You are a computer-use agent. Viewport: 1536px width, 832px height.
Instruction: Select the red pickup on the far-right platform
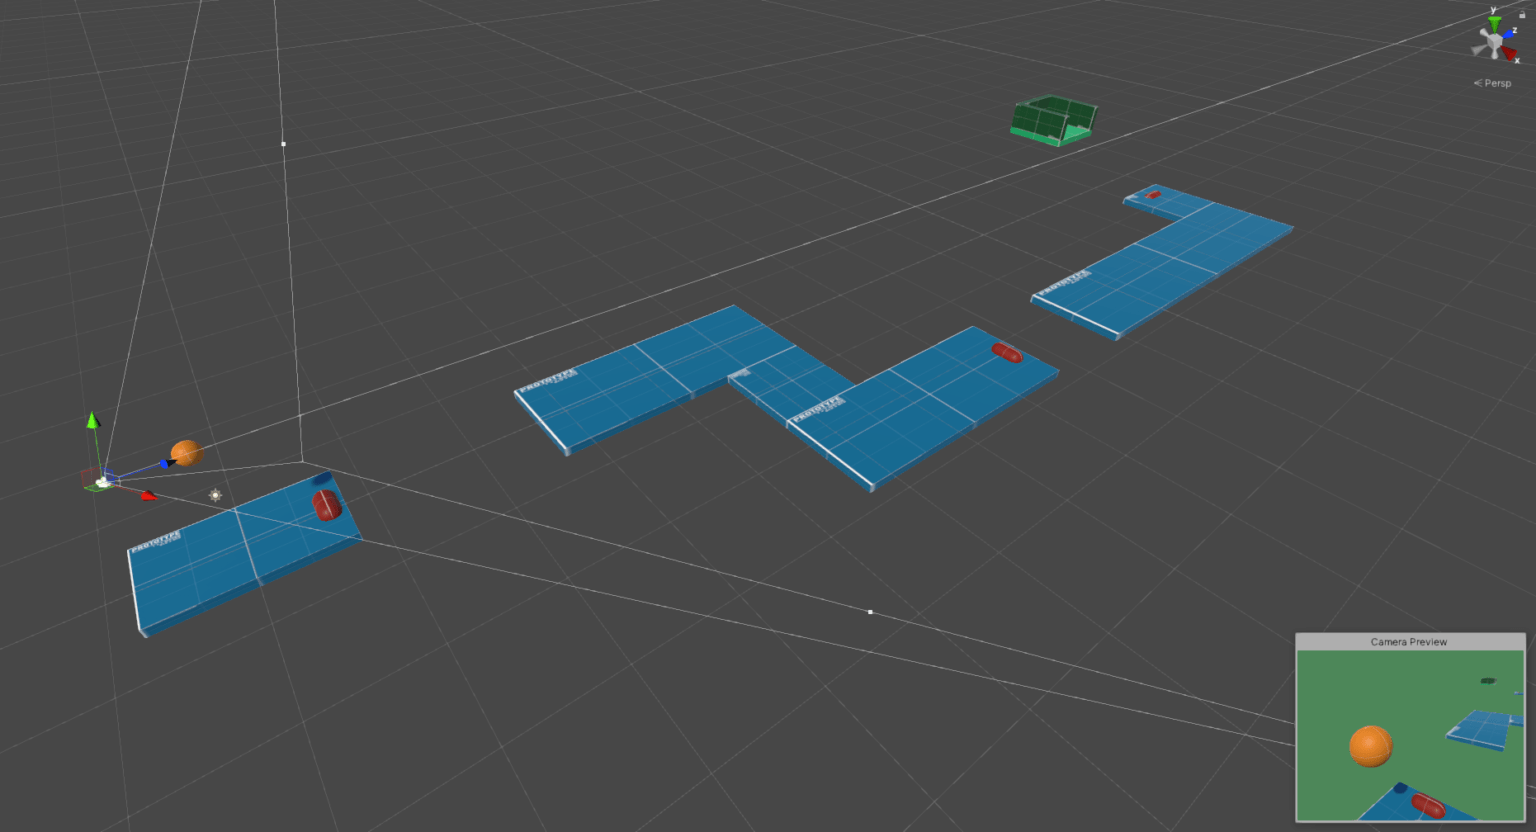point(1152,196)
